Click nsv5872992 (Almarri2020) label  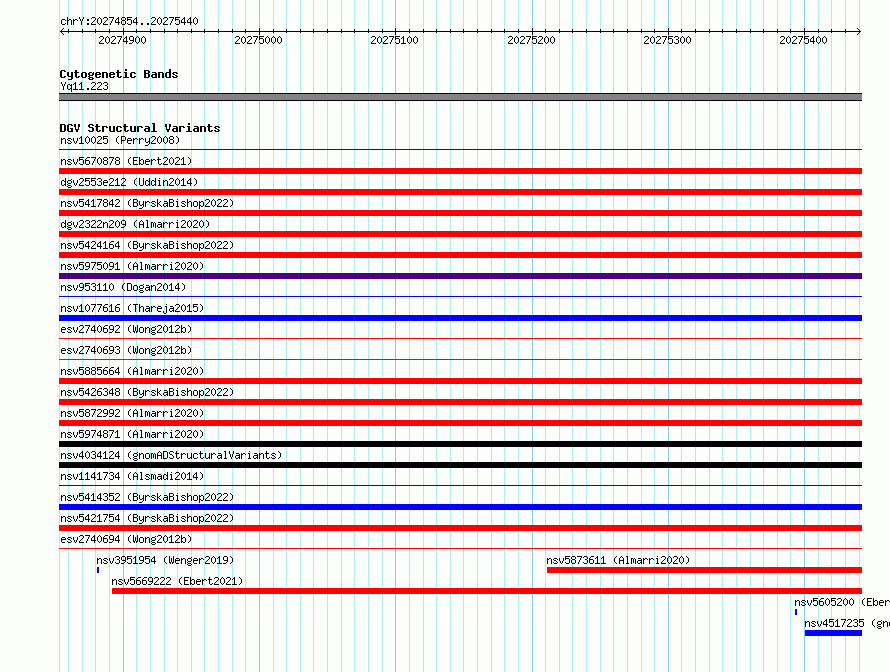(x=132, y=413)
